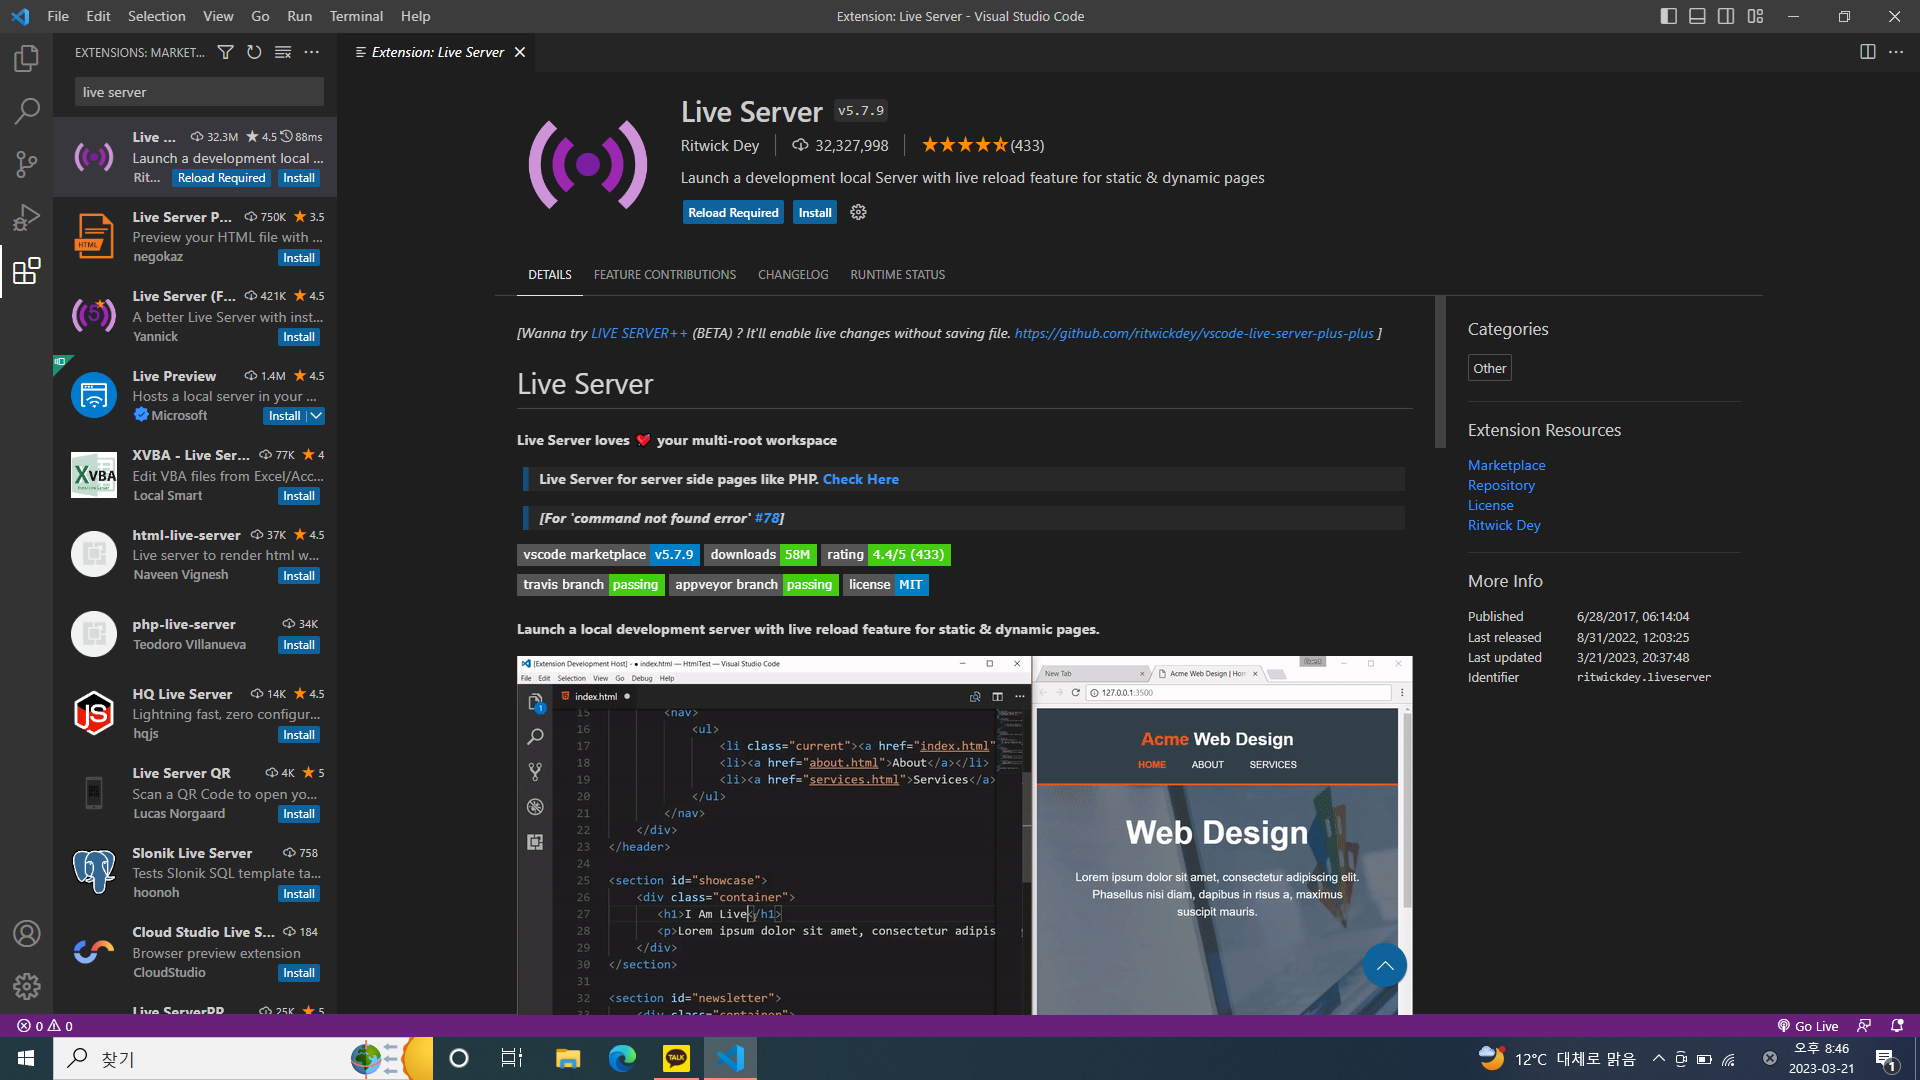The height and width of the screenshot is (1080, 1920).
Task: Open the Marketplace resource link
Action: coord(1506,465)
